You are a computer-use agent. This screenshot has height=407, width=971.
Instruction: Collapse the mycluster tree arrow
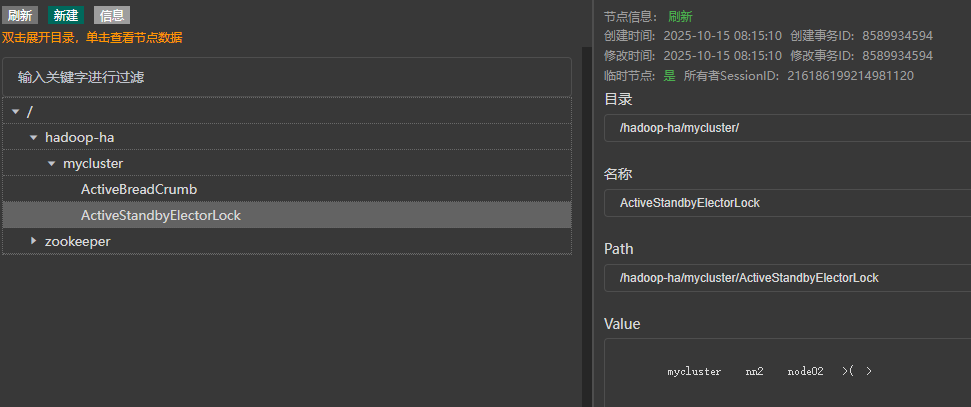point(51,163)
